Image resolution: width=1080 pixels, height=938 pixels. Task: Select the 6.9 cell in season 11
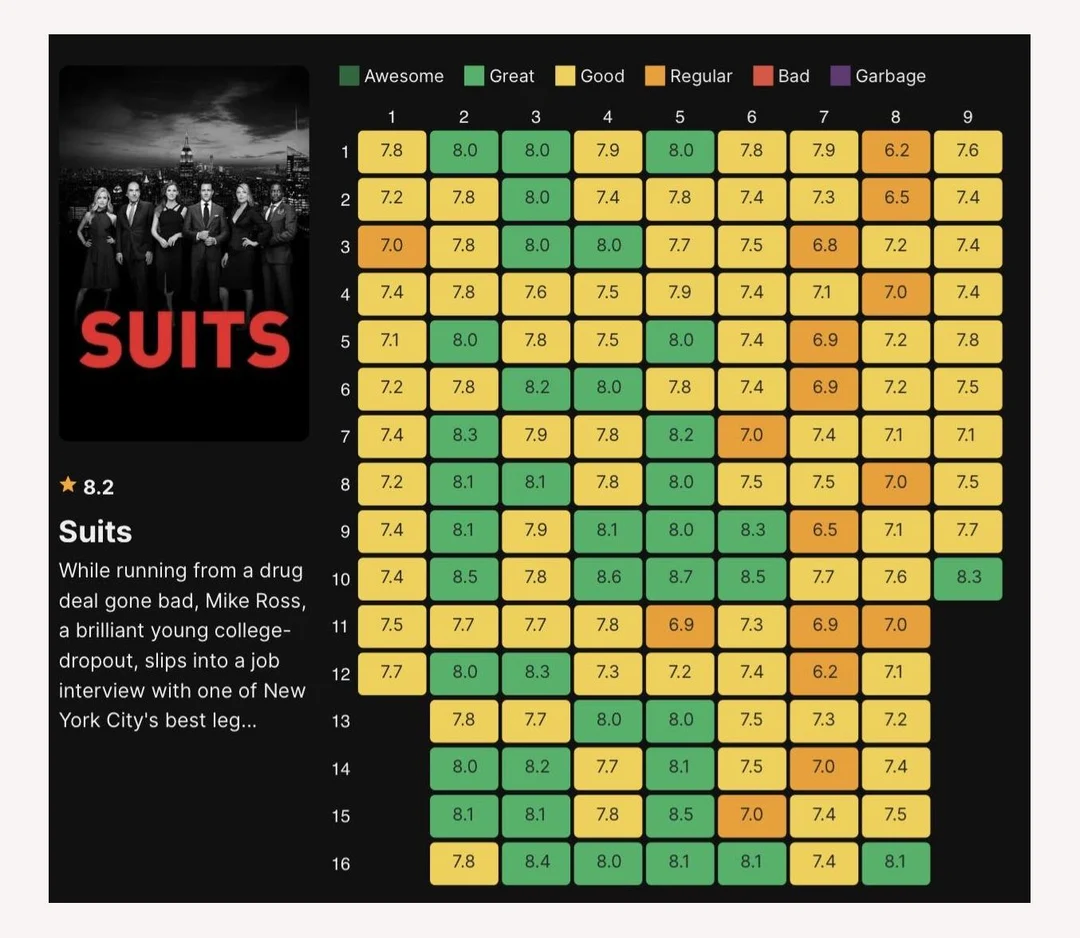680,625
